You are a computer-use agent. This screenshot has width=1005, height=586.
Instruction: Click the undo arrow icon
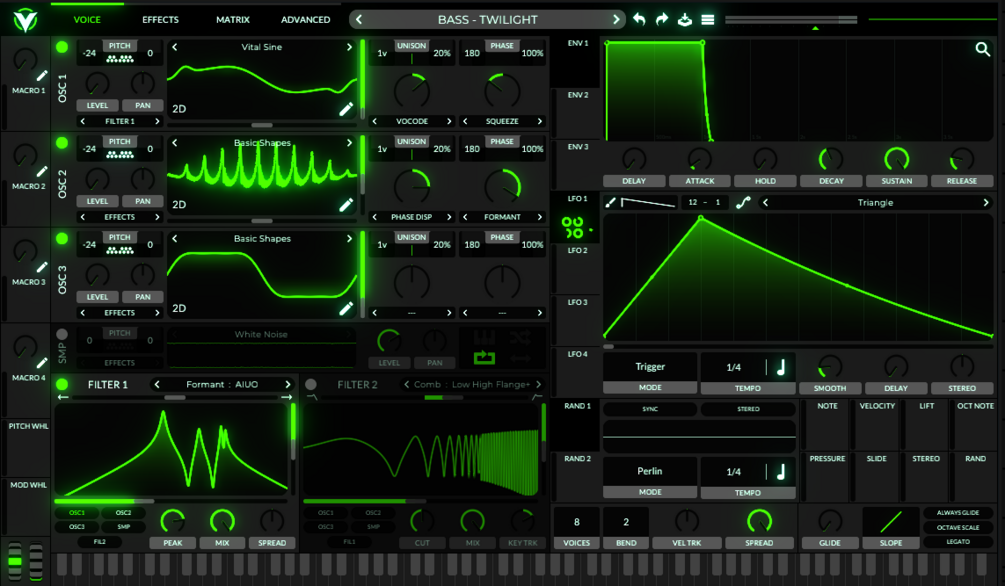point(639,19)
